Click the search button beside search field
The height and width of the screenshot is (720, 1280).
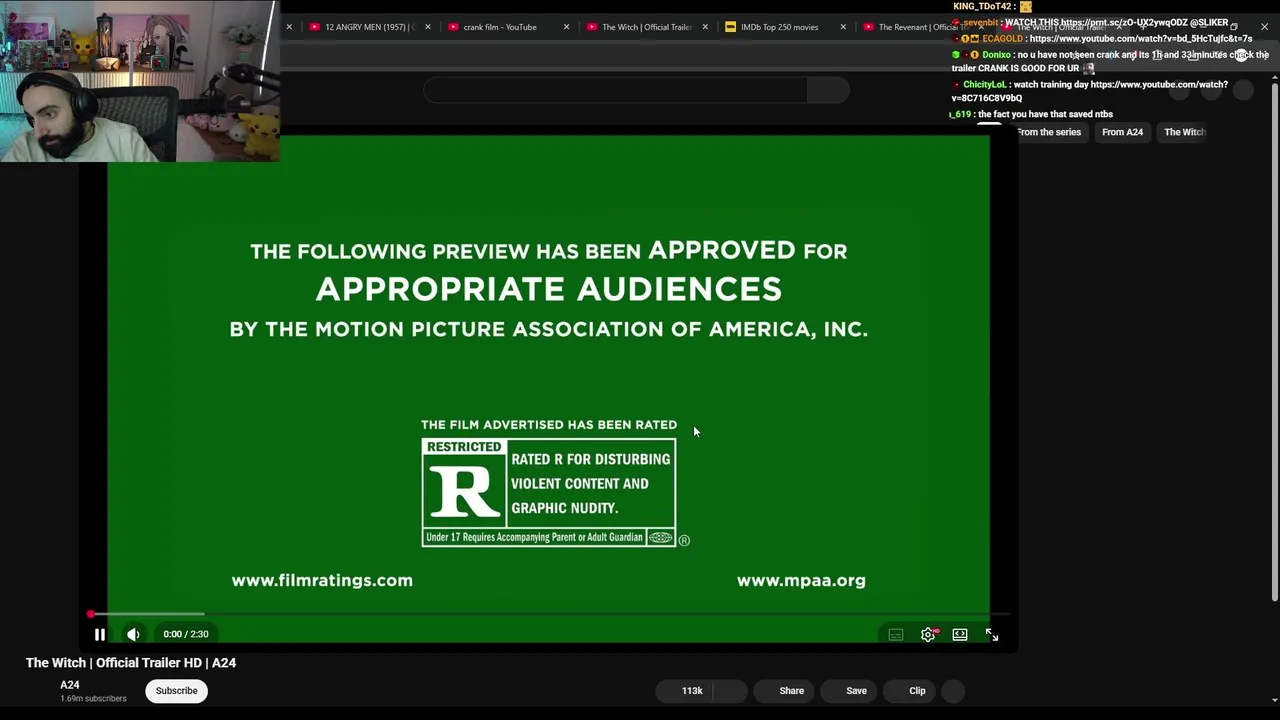tap(828, 90)
